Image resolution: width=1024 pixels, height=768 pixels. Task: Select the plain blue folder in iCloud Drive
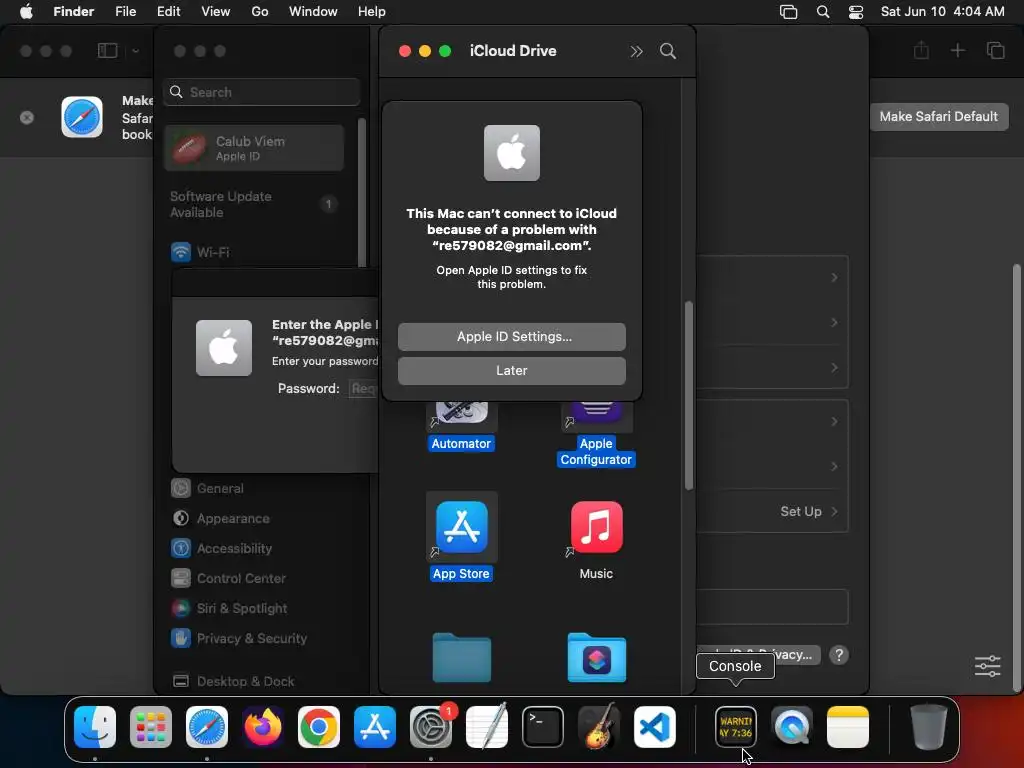(x=462, y=658)
